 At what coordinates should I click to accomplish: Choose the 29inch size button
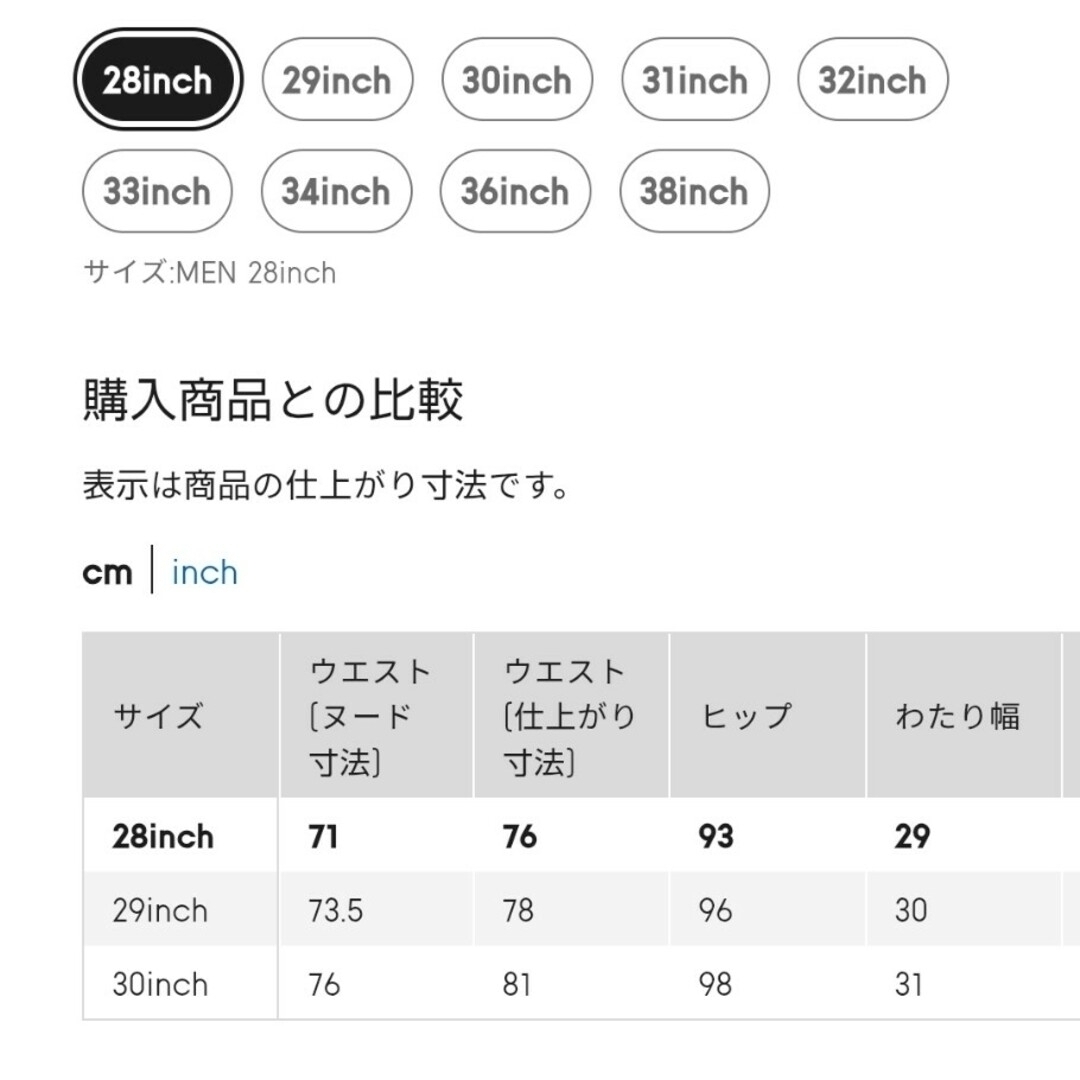tap(337, 80)
